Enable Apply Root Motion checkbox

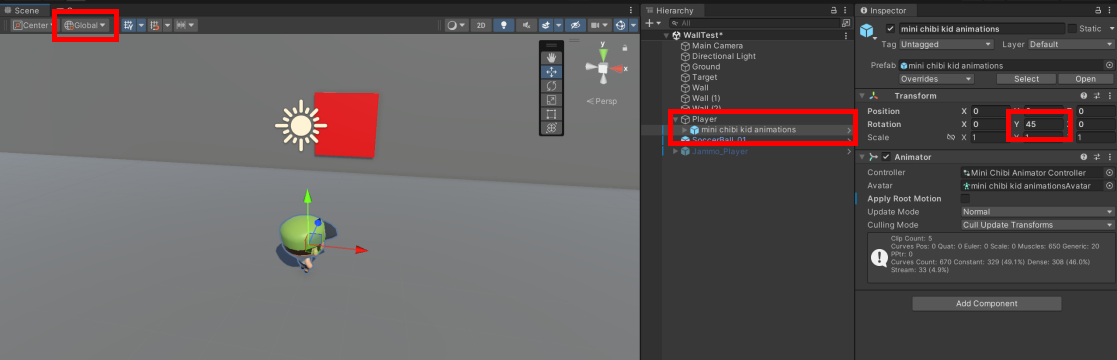pyautogui.click(x=965, y=198)
